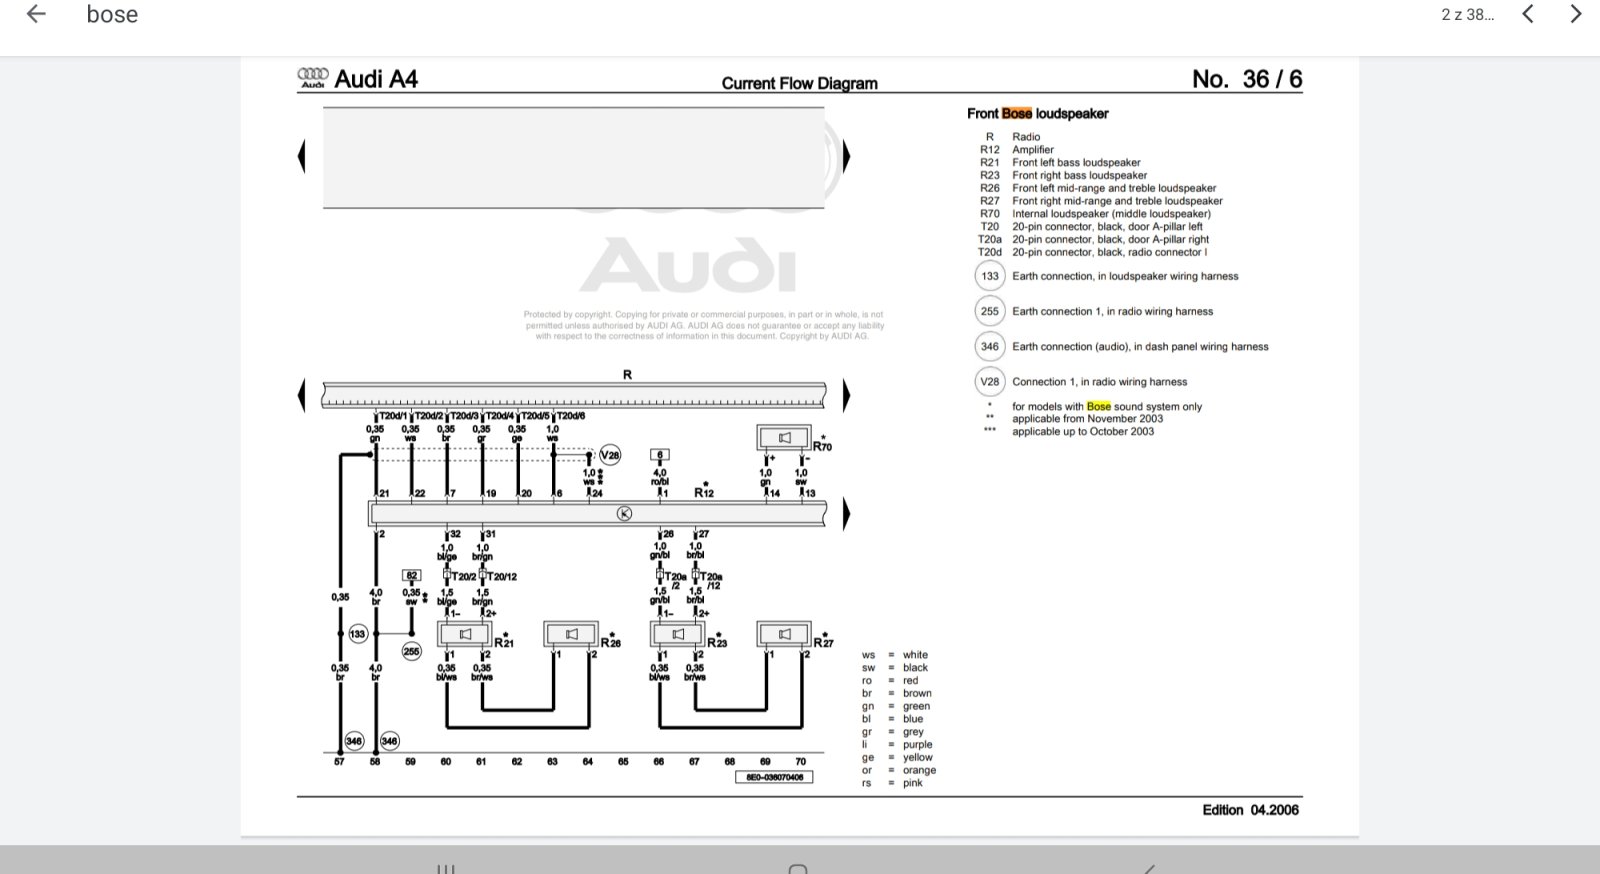The width and height of the screenshot is (1600, 874).
Task: Tap 'T20d 20-pin connector, radio connector I' line
Action: (1092, 252)
